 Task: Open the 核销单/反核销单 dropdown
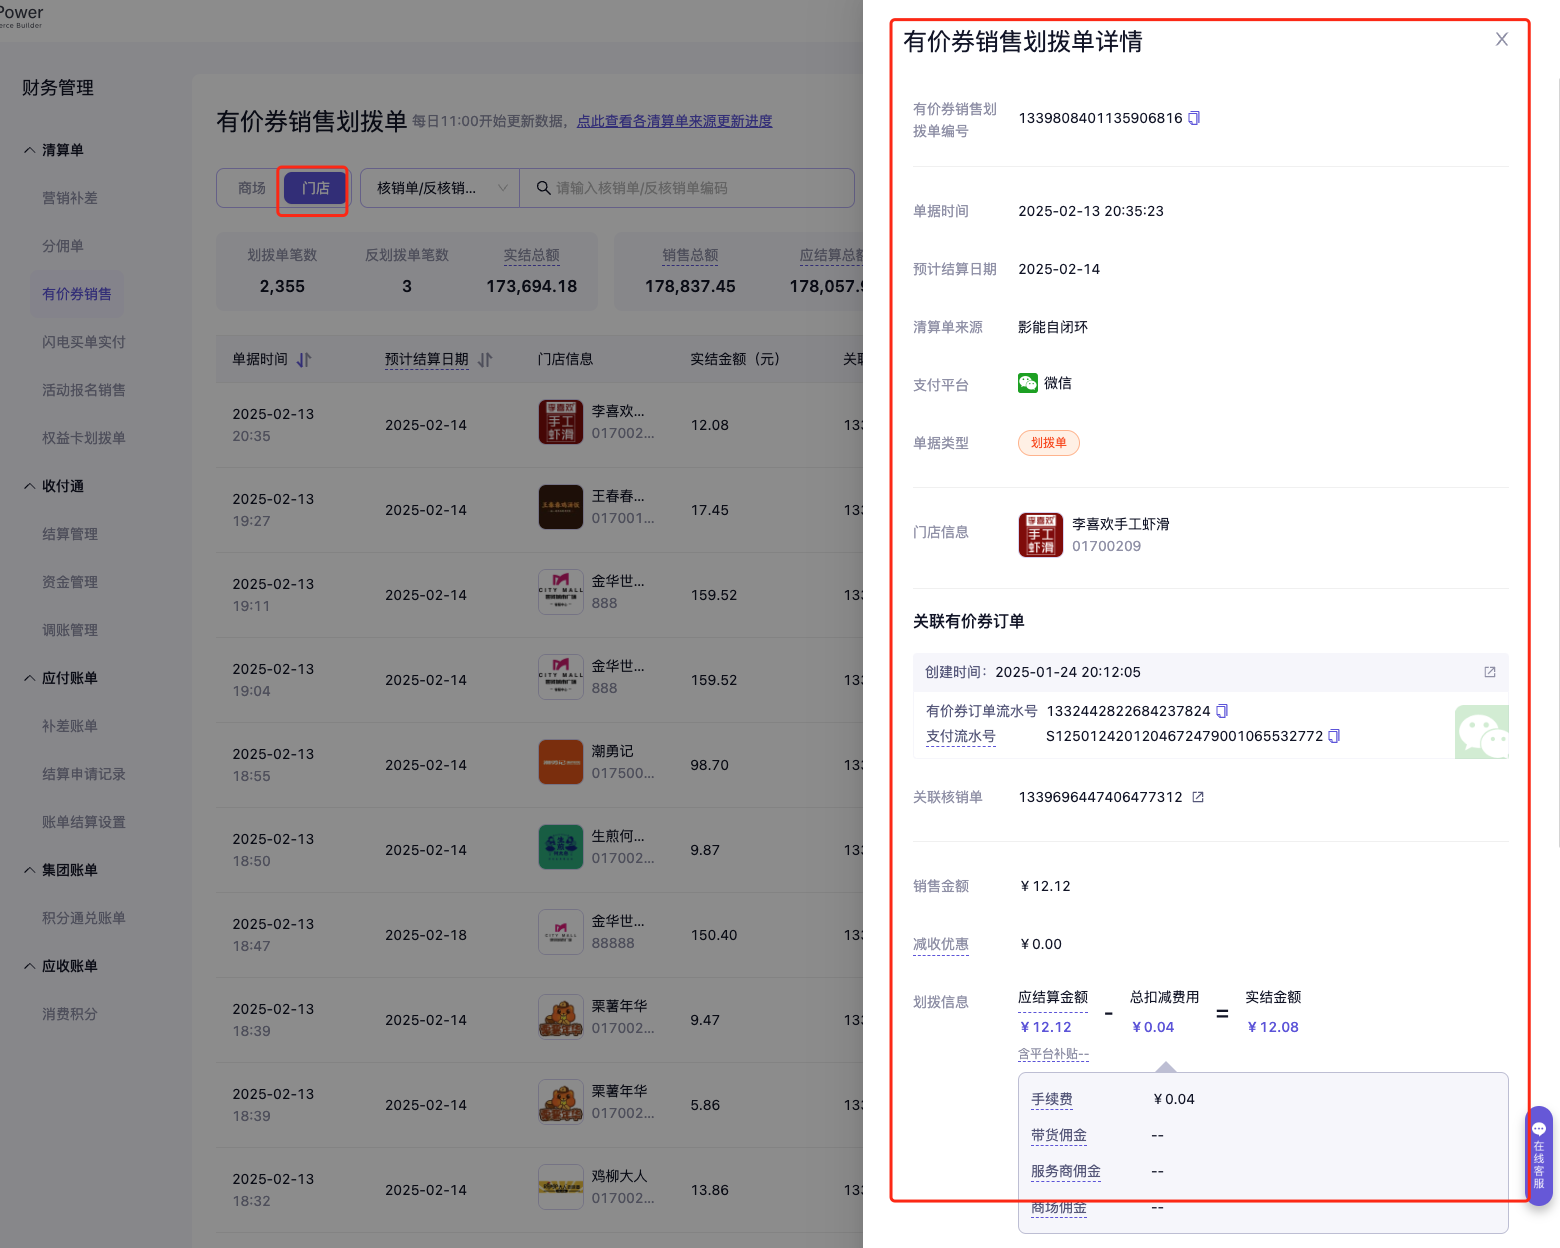[440, 188]
